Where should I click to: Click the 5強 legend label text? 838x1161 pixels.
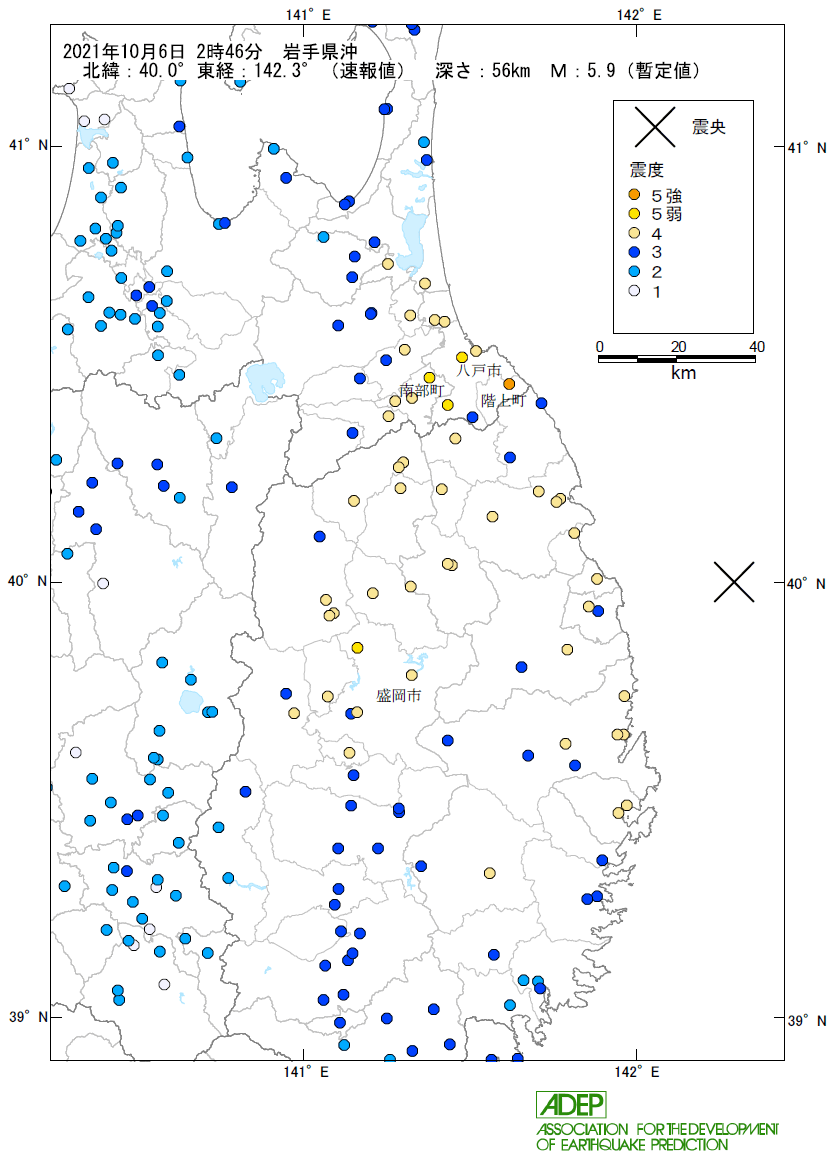666,196
